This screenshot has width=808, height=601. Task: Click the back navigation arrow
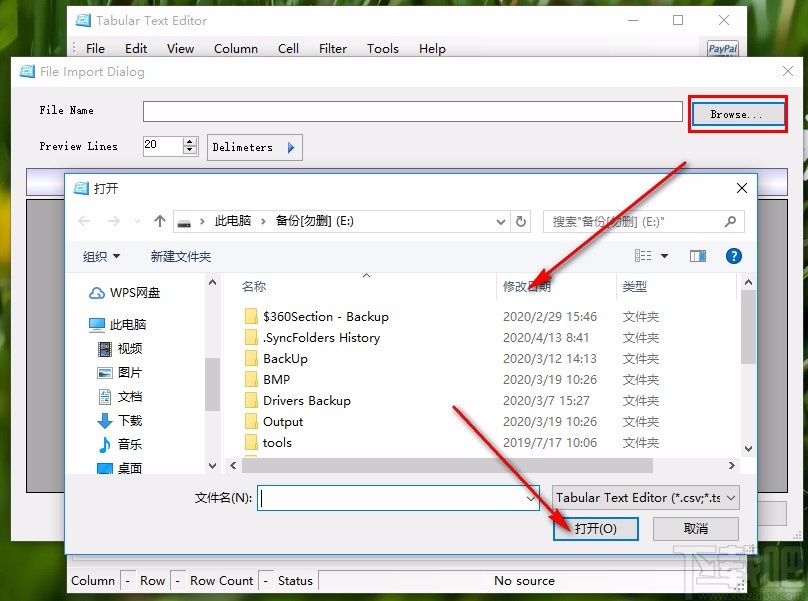tap(84, 221)
